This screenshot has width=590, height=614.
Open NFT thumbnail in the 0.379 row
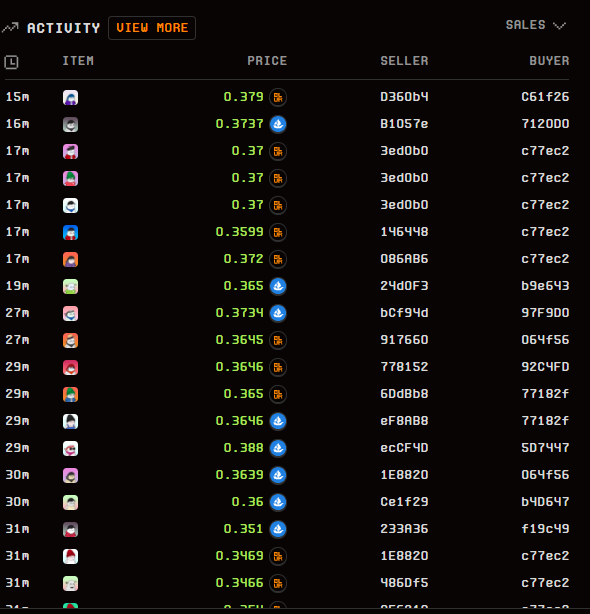coord(70,97)
